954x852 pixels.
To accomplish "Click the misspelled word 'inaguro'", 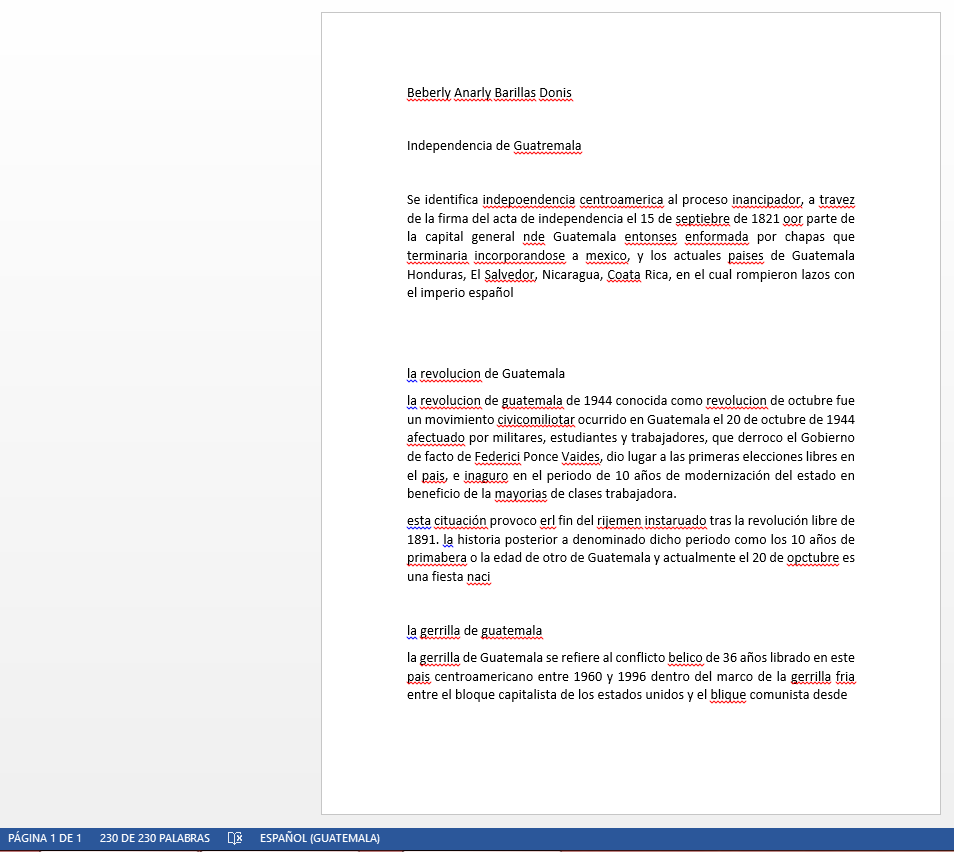I will [x=486, y=475].
